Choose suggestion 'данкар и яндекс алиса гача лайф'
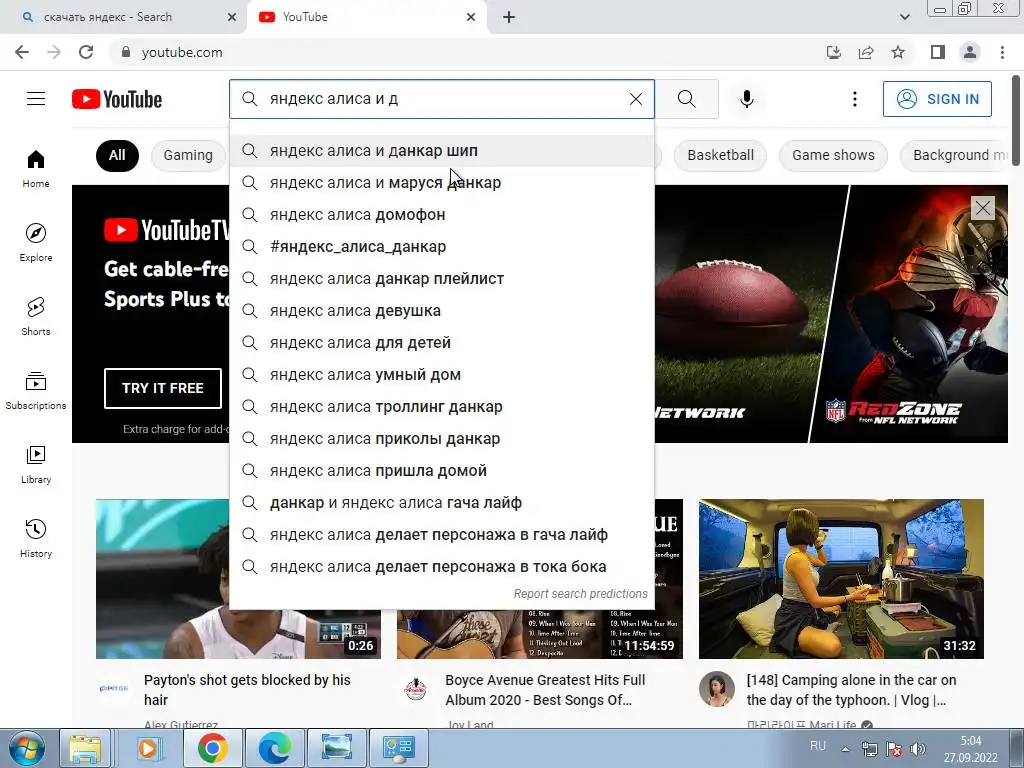1024x768 pixels. click(x=442, y=503)
